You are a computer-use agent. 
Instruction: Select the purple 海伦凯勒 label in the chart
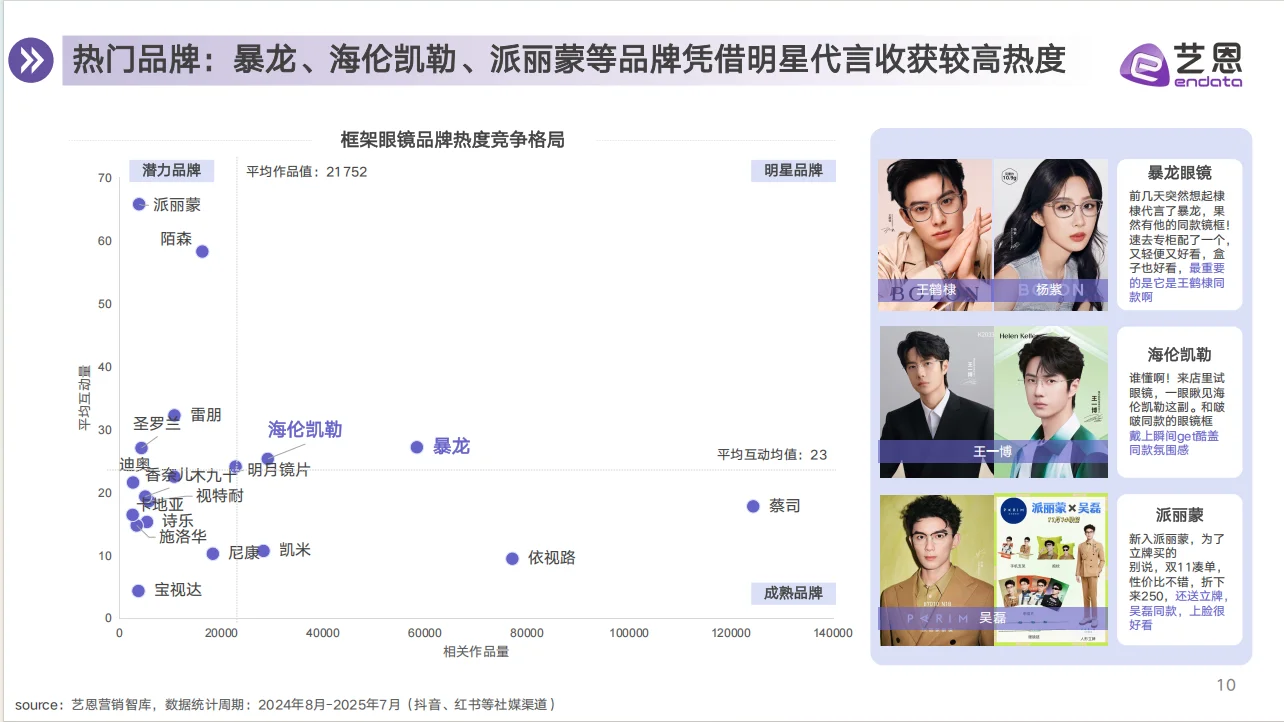coord(305,430)
